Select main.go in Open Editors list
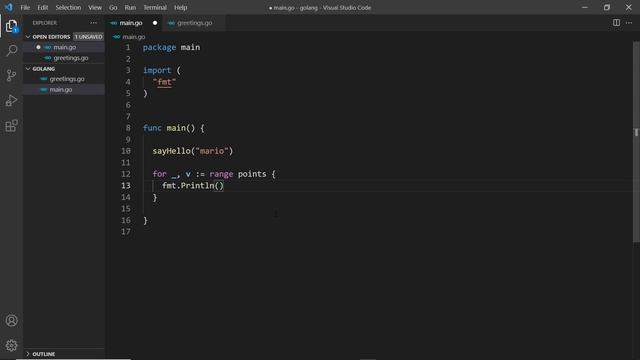 64,47
